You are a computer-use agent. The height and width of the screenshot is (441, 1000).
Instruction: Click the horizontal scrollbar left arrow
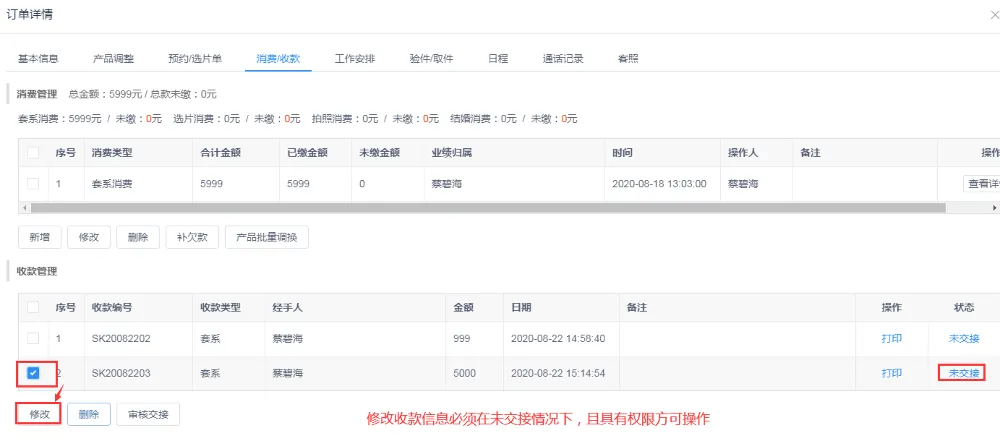[x=23, y=208]
